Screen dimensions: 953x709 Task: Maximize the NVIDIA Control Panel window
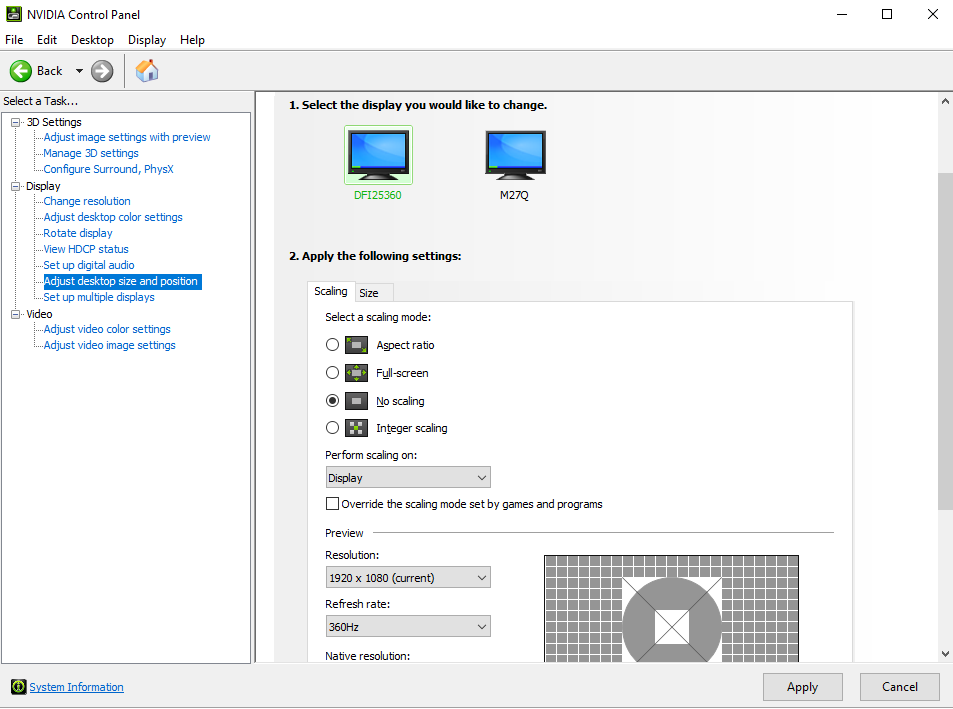pyautogui.click(x=887, y=14)
